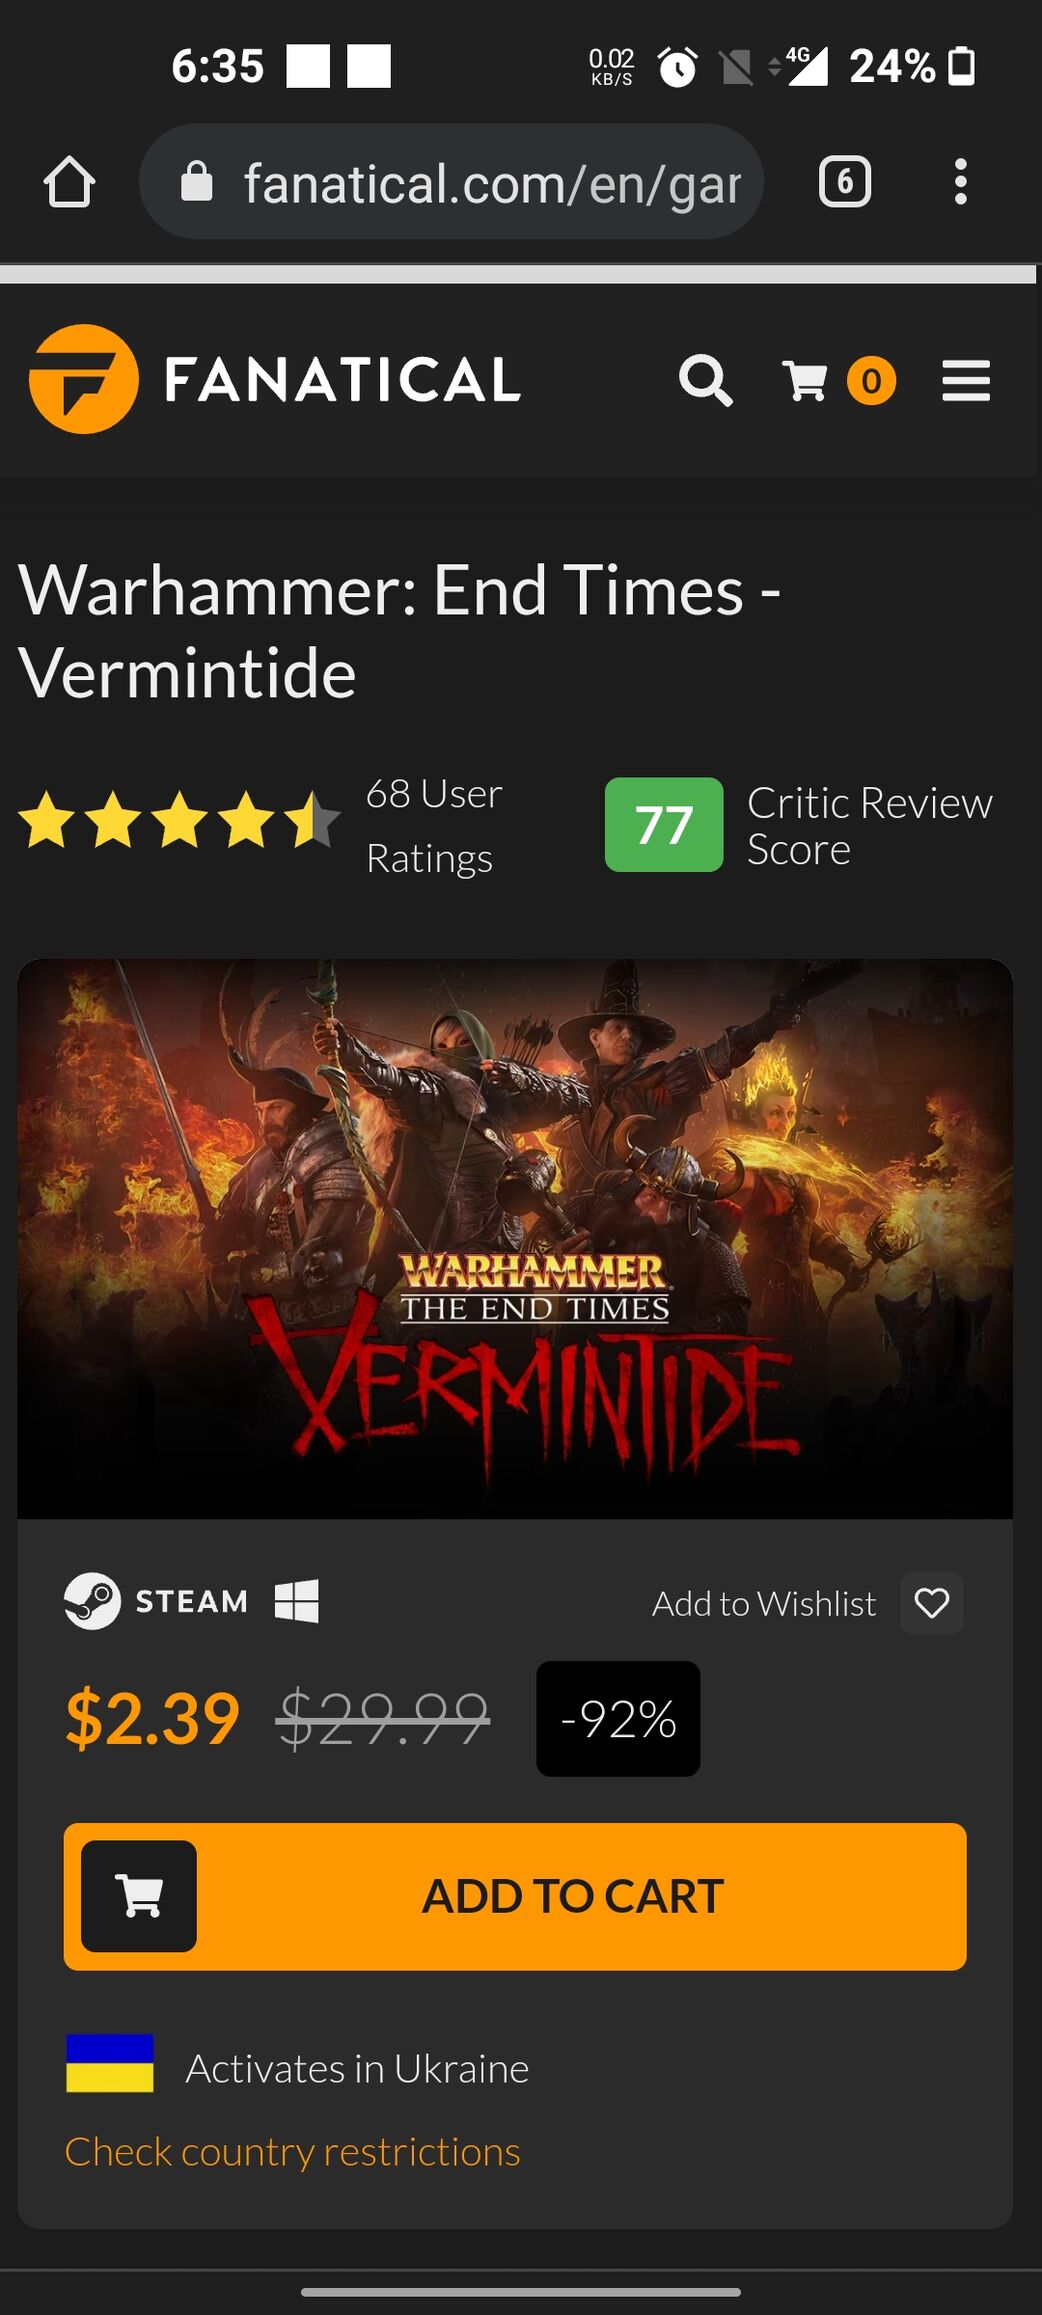Click the ADD TO CART button

tap(515, 1897)
